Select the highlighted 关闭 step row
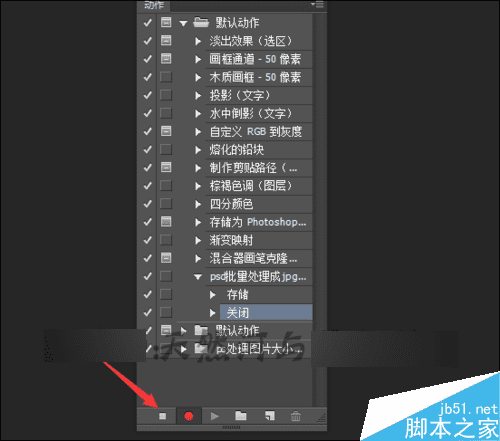Screen dimensions: 500x441 pyautogui.click(x=266, y=312)
